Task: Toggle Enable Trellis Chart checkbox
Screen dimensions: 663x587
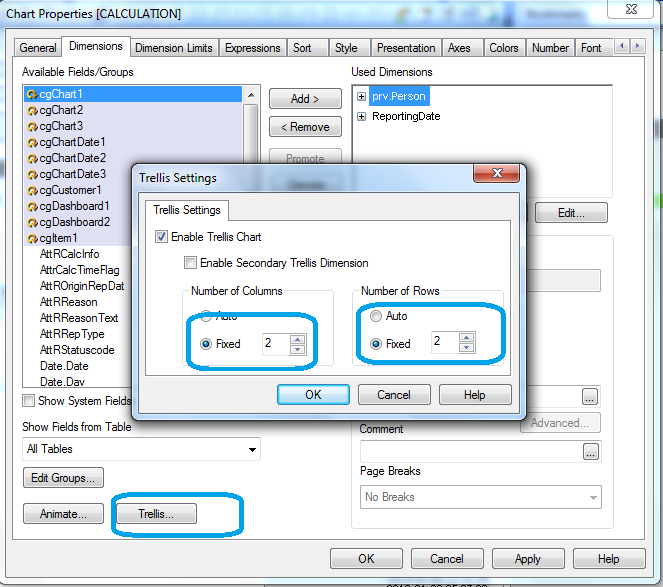Action: coord(161,237)
